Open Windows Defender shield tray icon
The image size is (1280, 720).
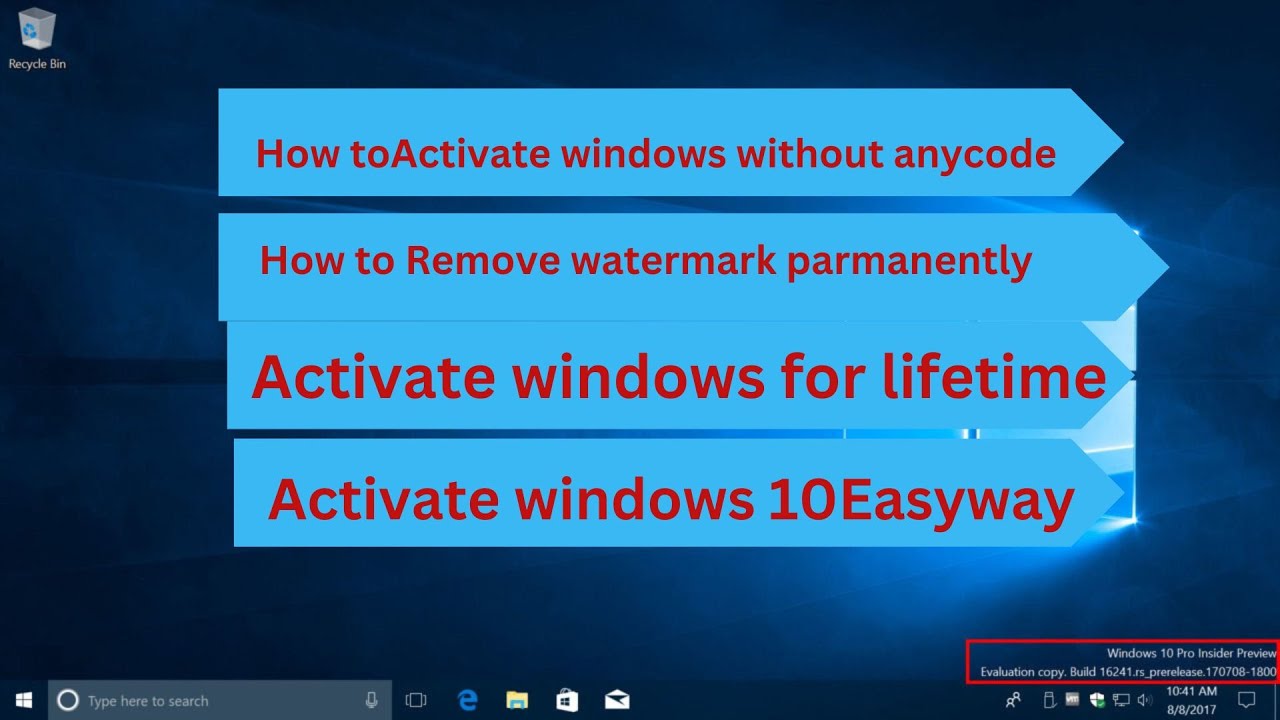[x=1097, y=699]
